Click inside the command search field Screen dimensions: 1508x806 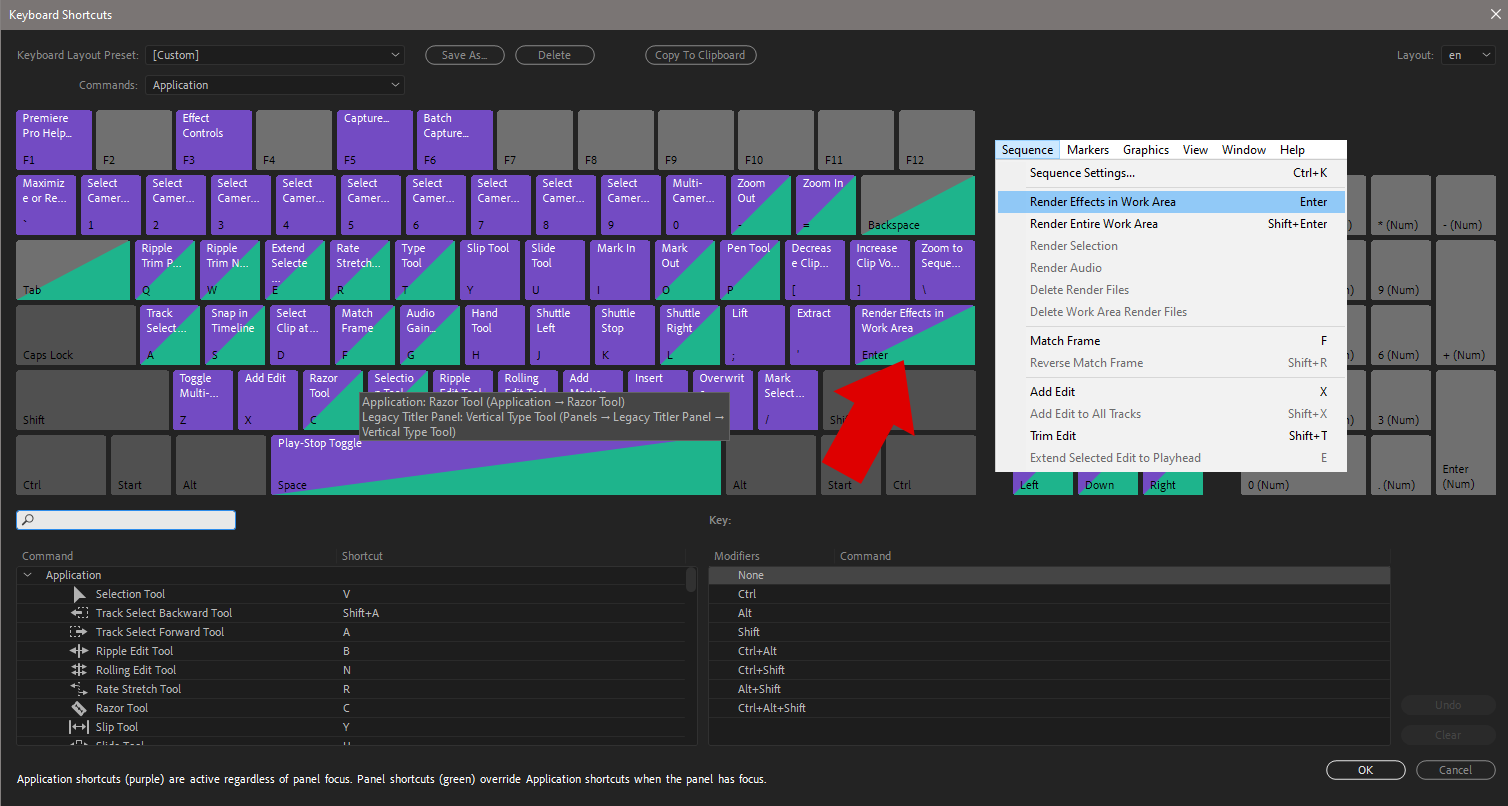(x=130, y=519)
